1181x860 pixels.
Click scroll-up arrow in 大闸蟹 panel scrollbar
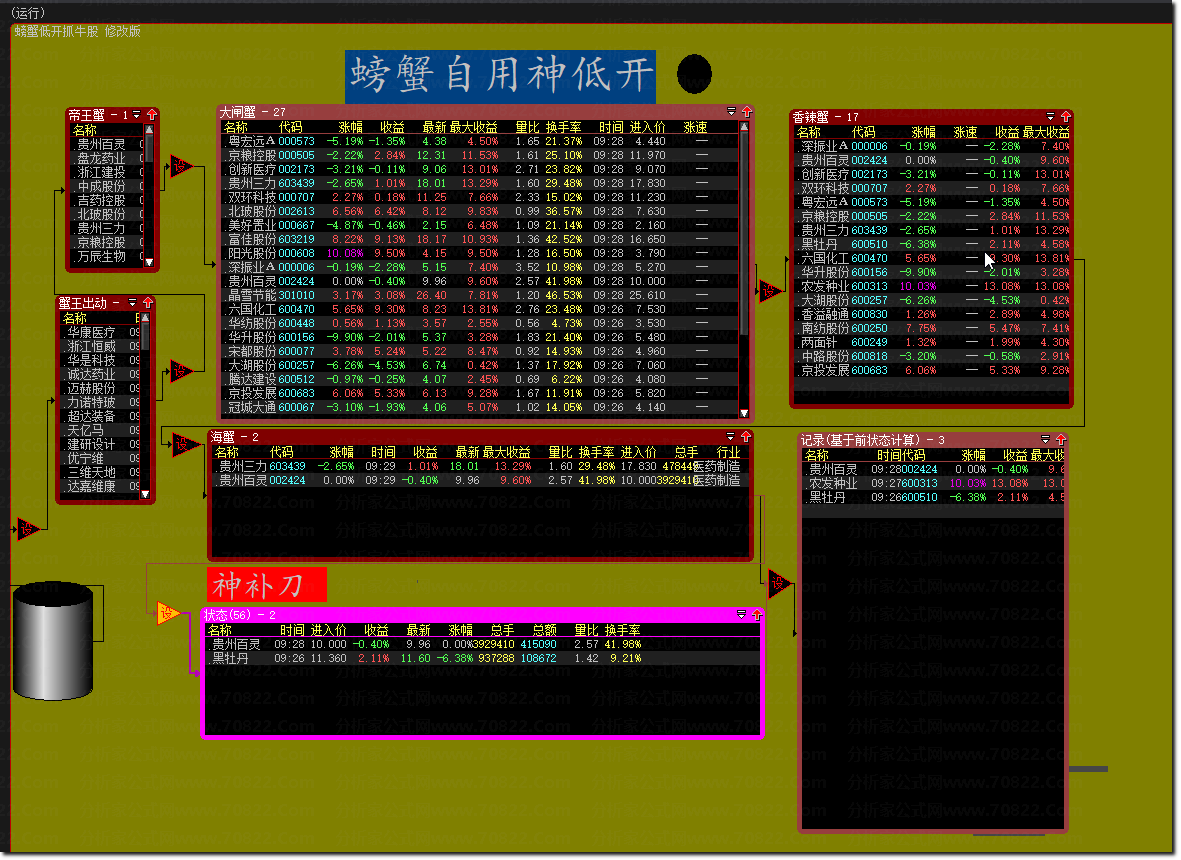744,127
